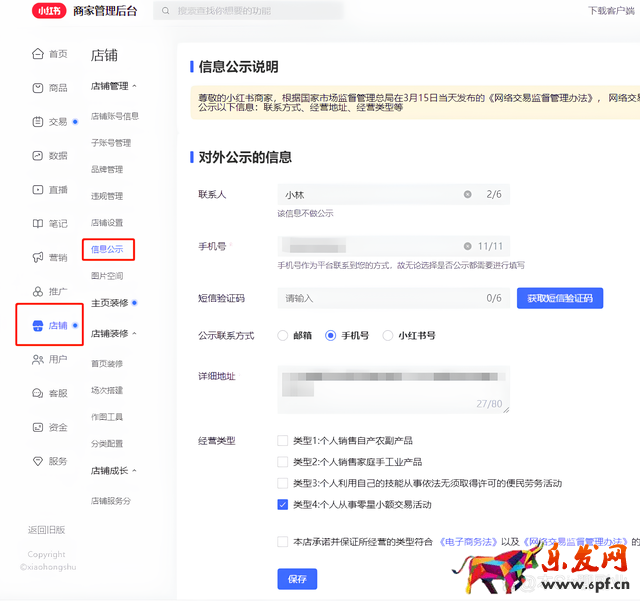Click the 短信验证码 input field
Image resolution: width=640 pixels, height=605 pixels.
pos(380,298)
